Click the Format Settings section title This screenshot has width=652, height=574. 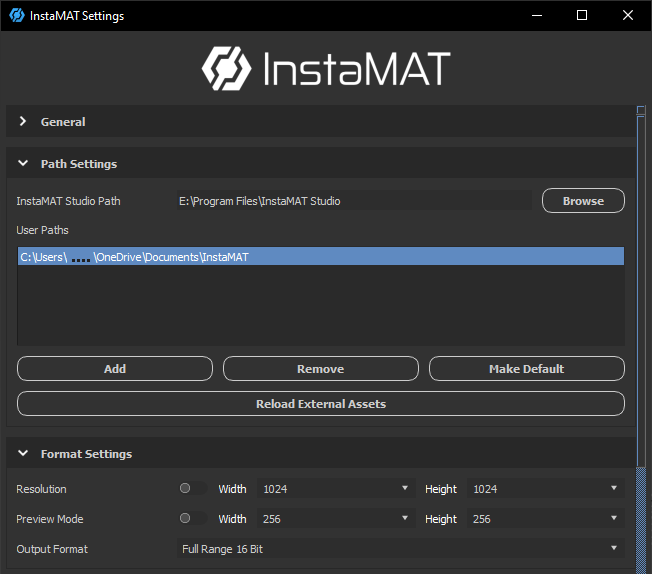[86, 454]
